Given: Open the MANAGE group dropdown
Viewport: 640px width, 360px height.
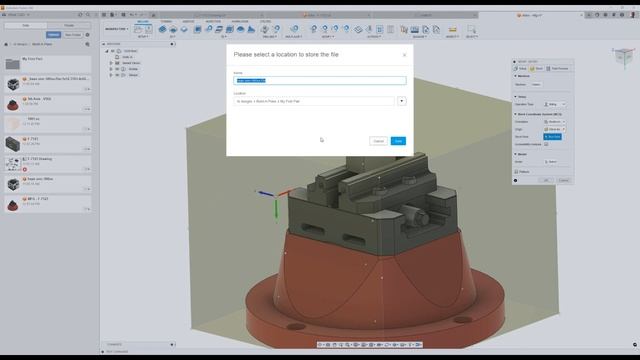Looking at the screenshot, I should click(x=420, y=37).
